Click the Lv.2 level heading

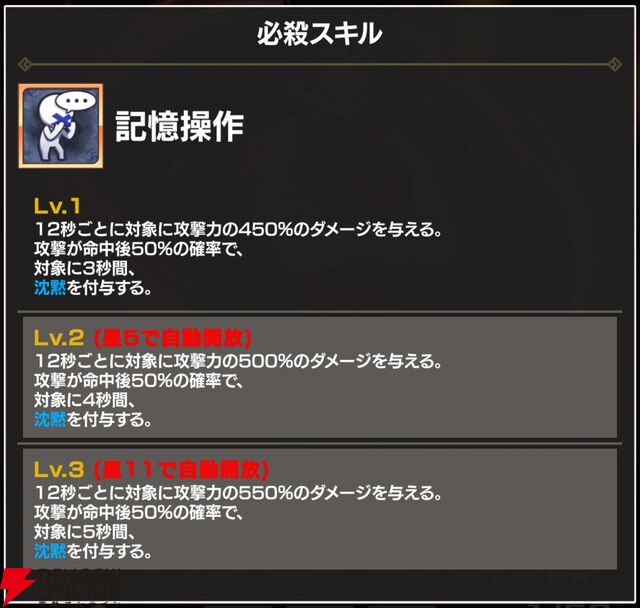click(x=59, y=338)
